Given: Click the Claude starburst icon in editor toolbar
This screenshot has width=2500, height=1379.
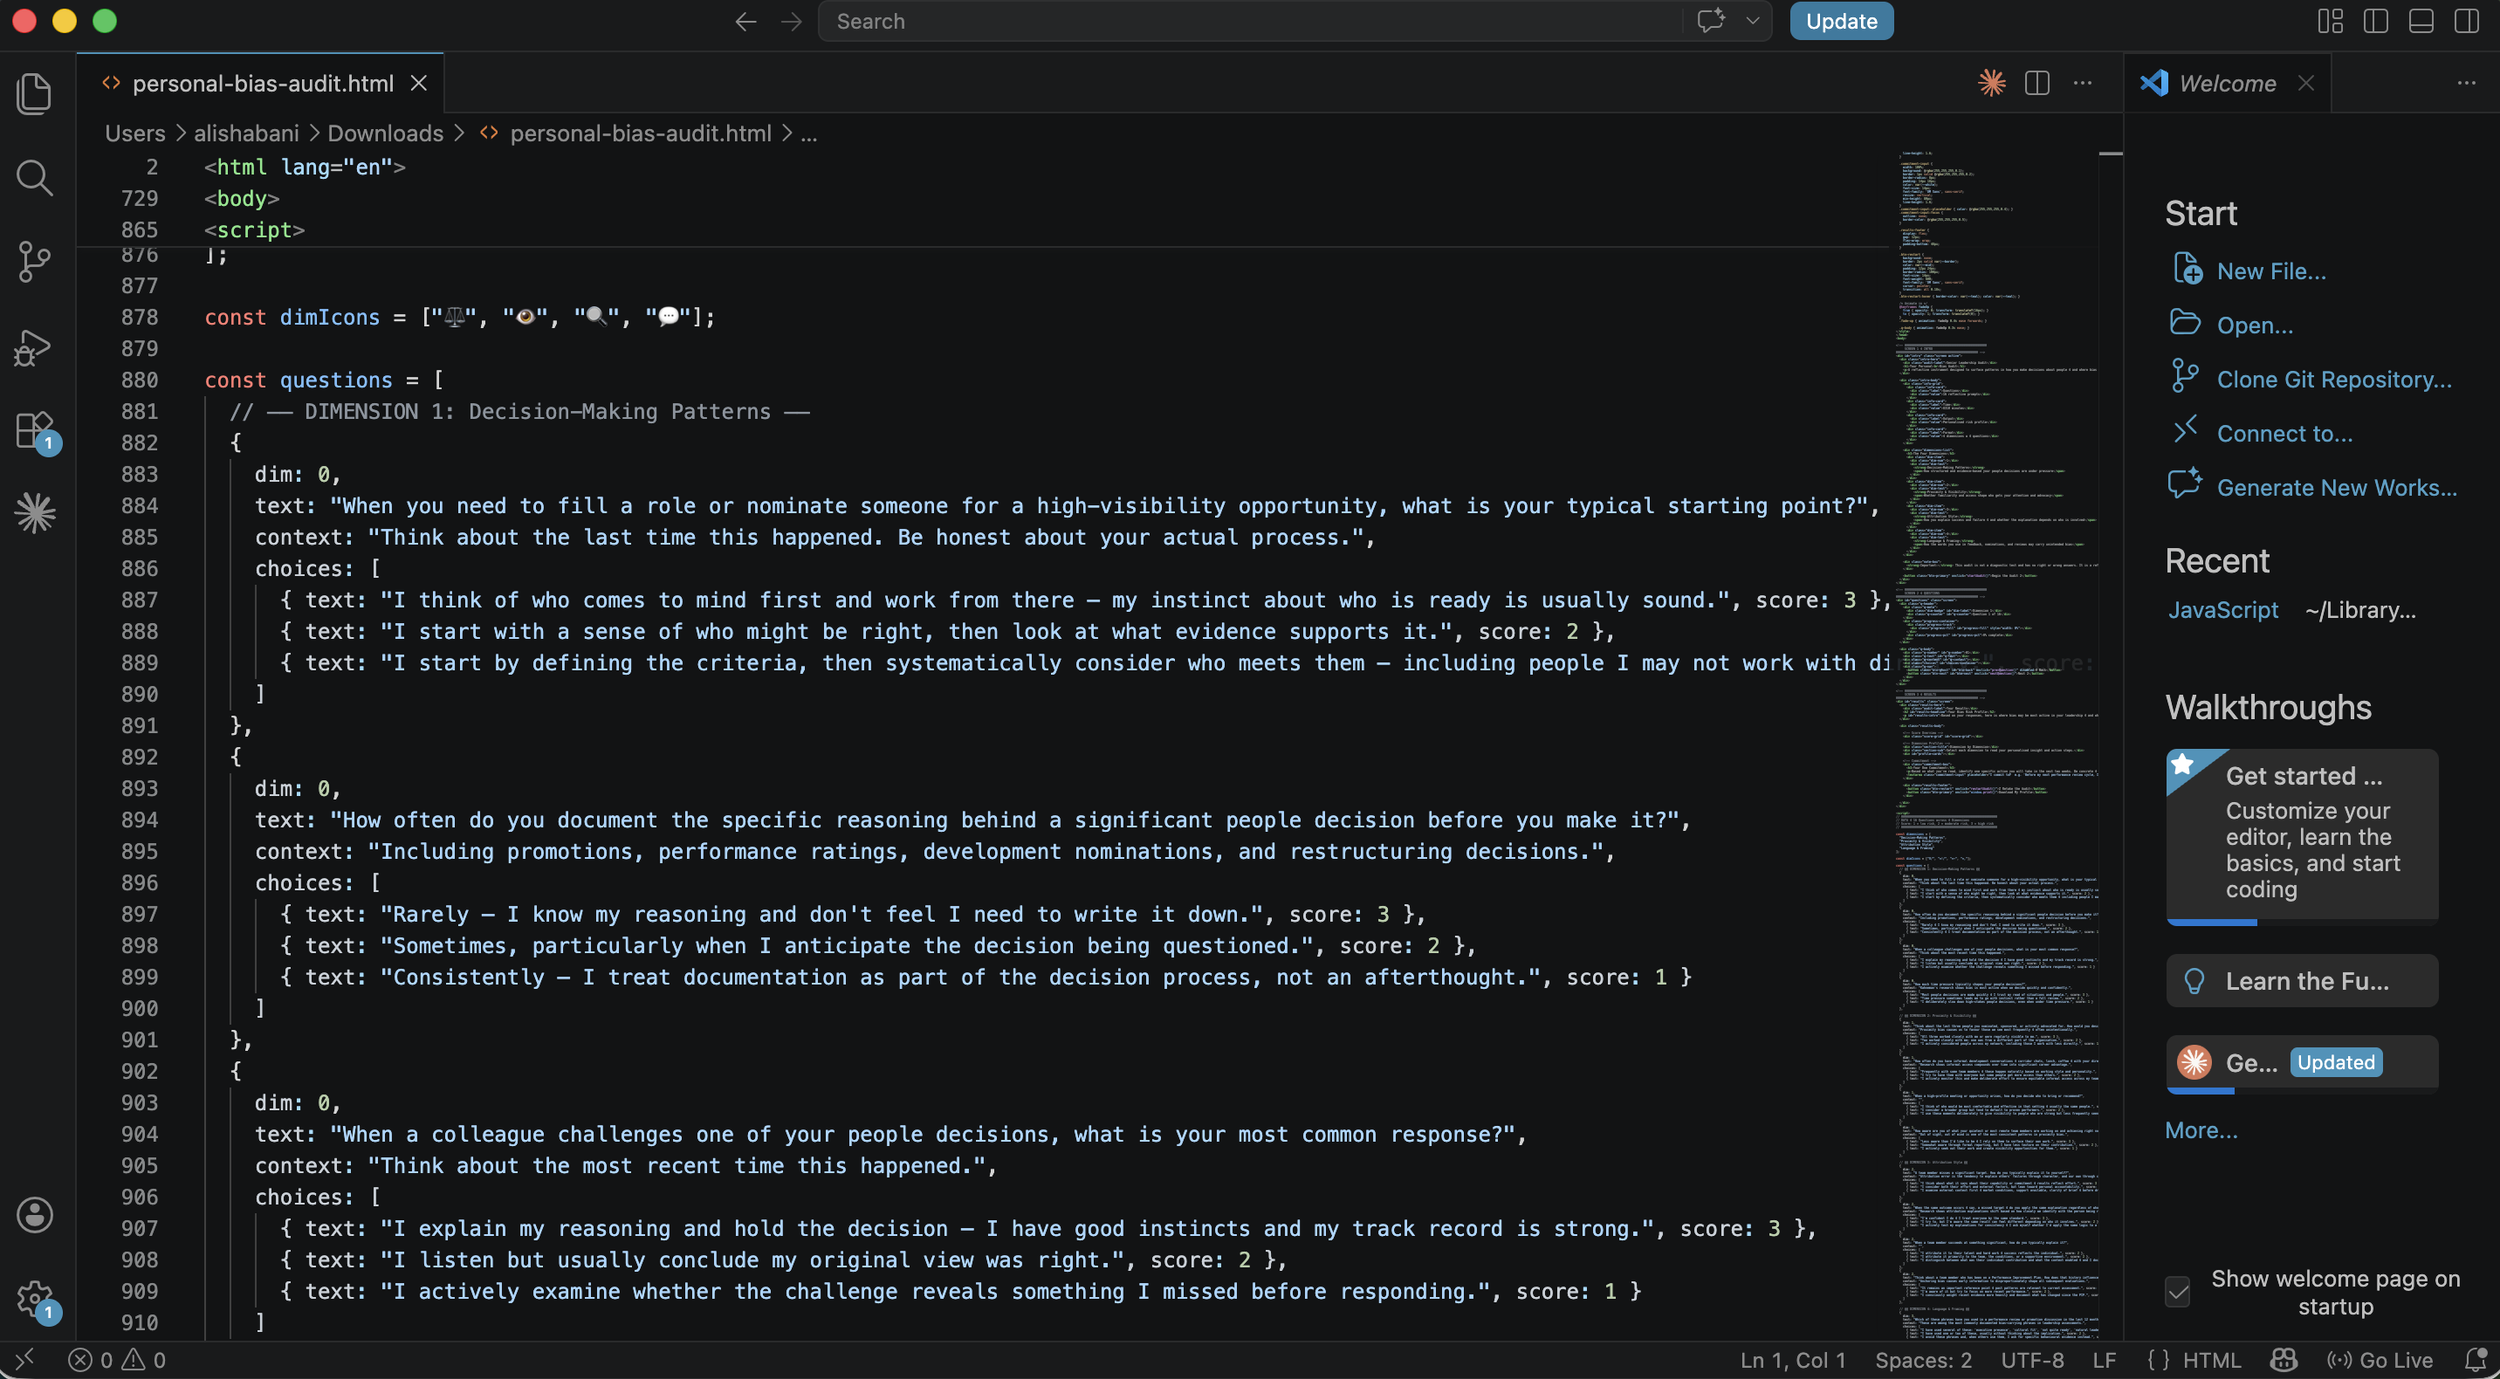Looking at the screenshot, I should pyautogui.click(x=1991, y=83).
